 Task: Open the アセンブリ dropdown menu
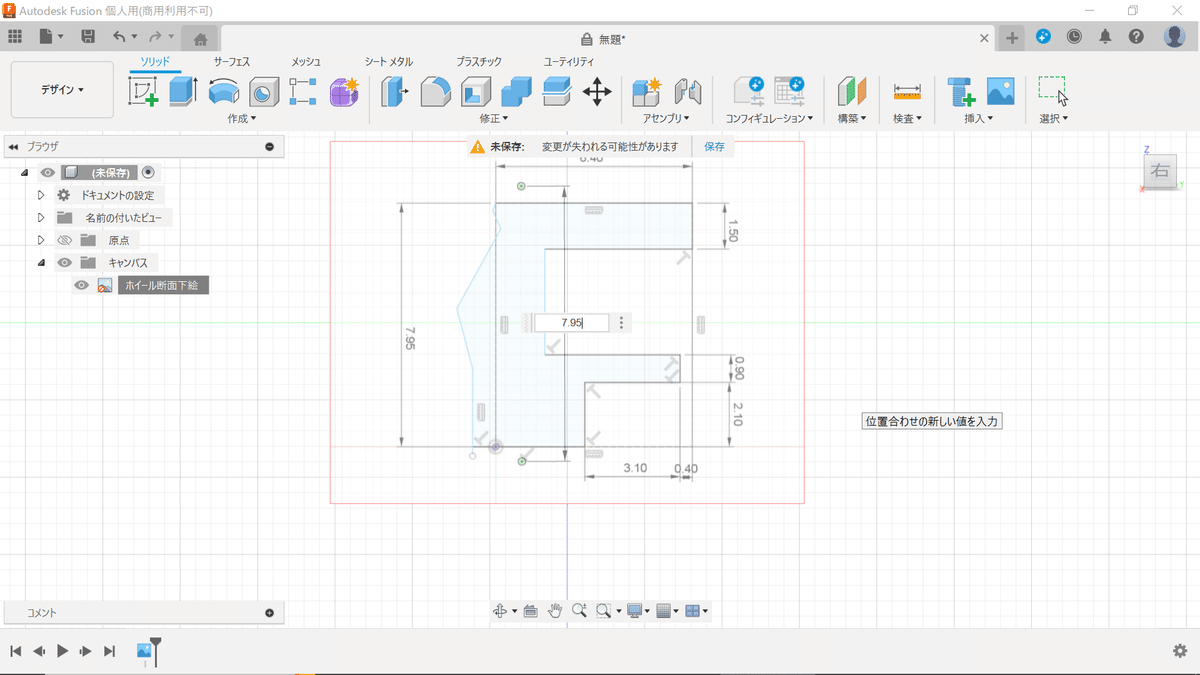pos(667,118)
